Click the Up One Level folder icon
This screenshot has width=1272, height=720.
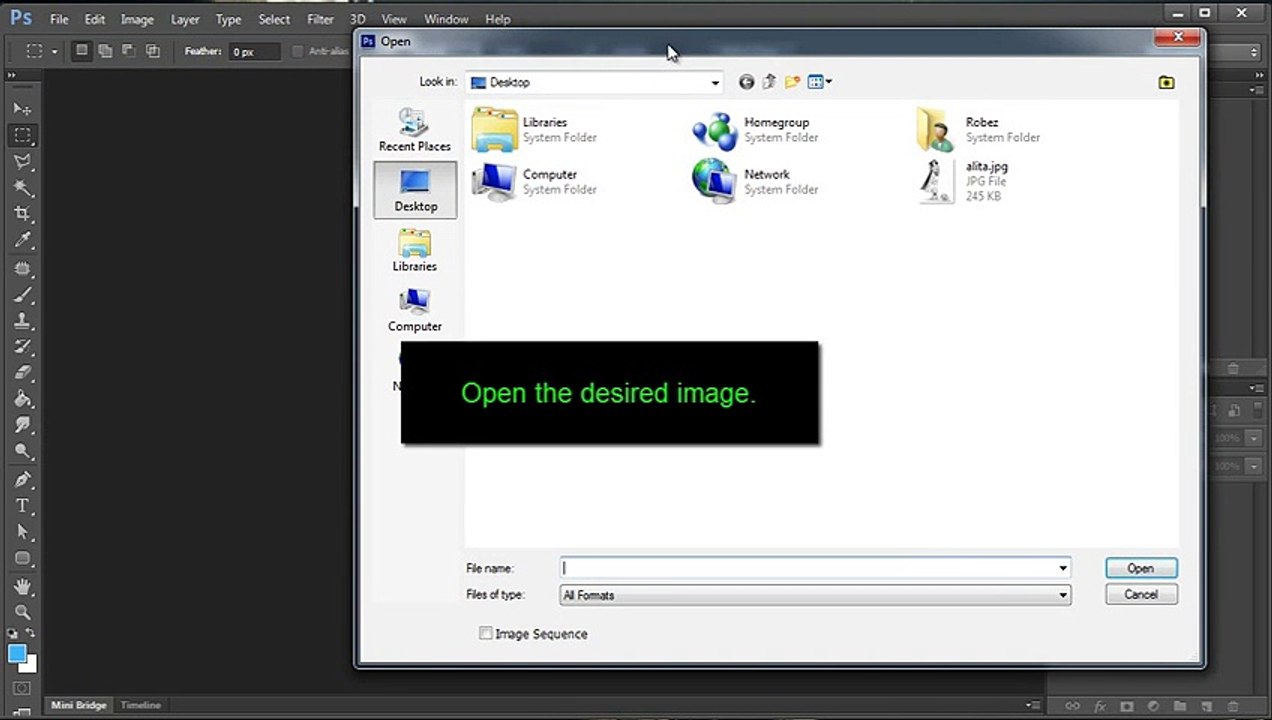(769, 82)
